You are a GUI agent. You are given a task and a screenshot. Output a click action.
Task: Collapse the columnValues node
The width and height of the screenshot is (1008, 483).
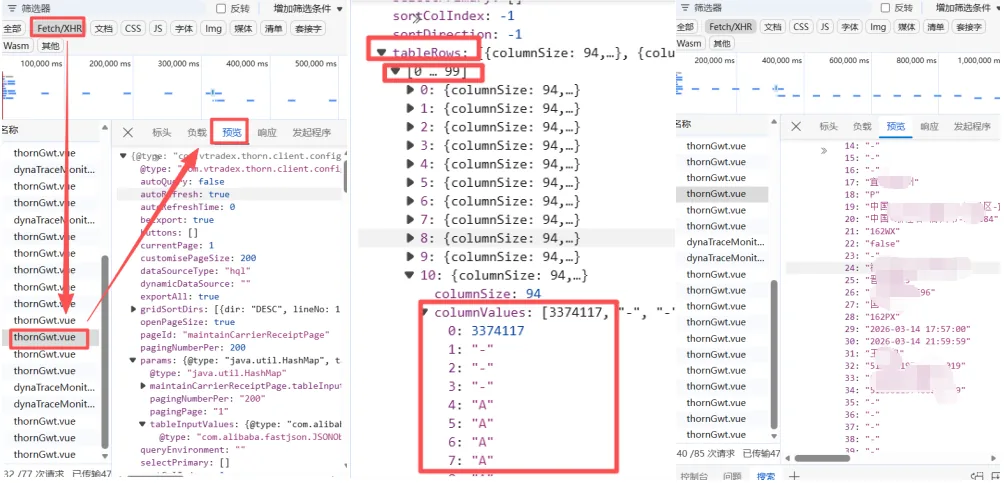(x=424, y=313)
